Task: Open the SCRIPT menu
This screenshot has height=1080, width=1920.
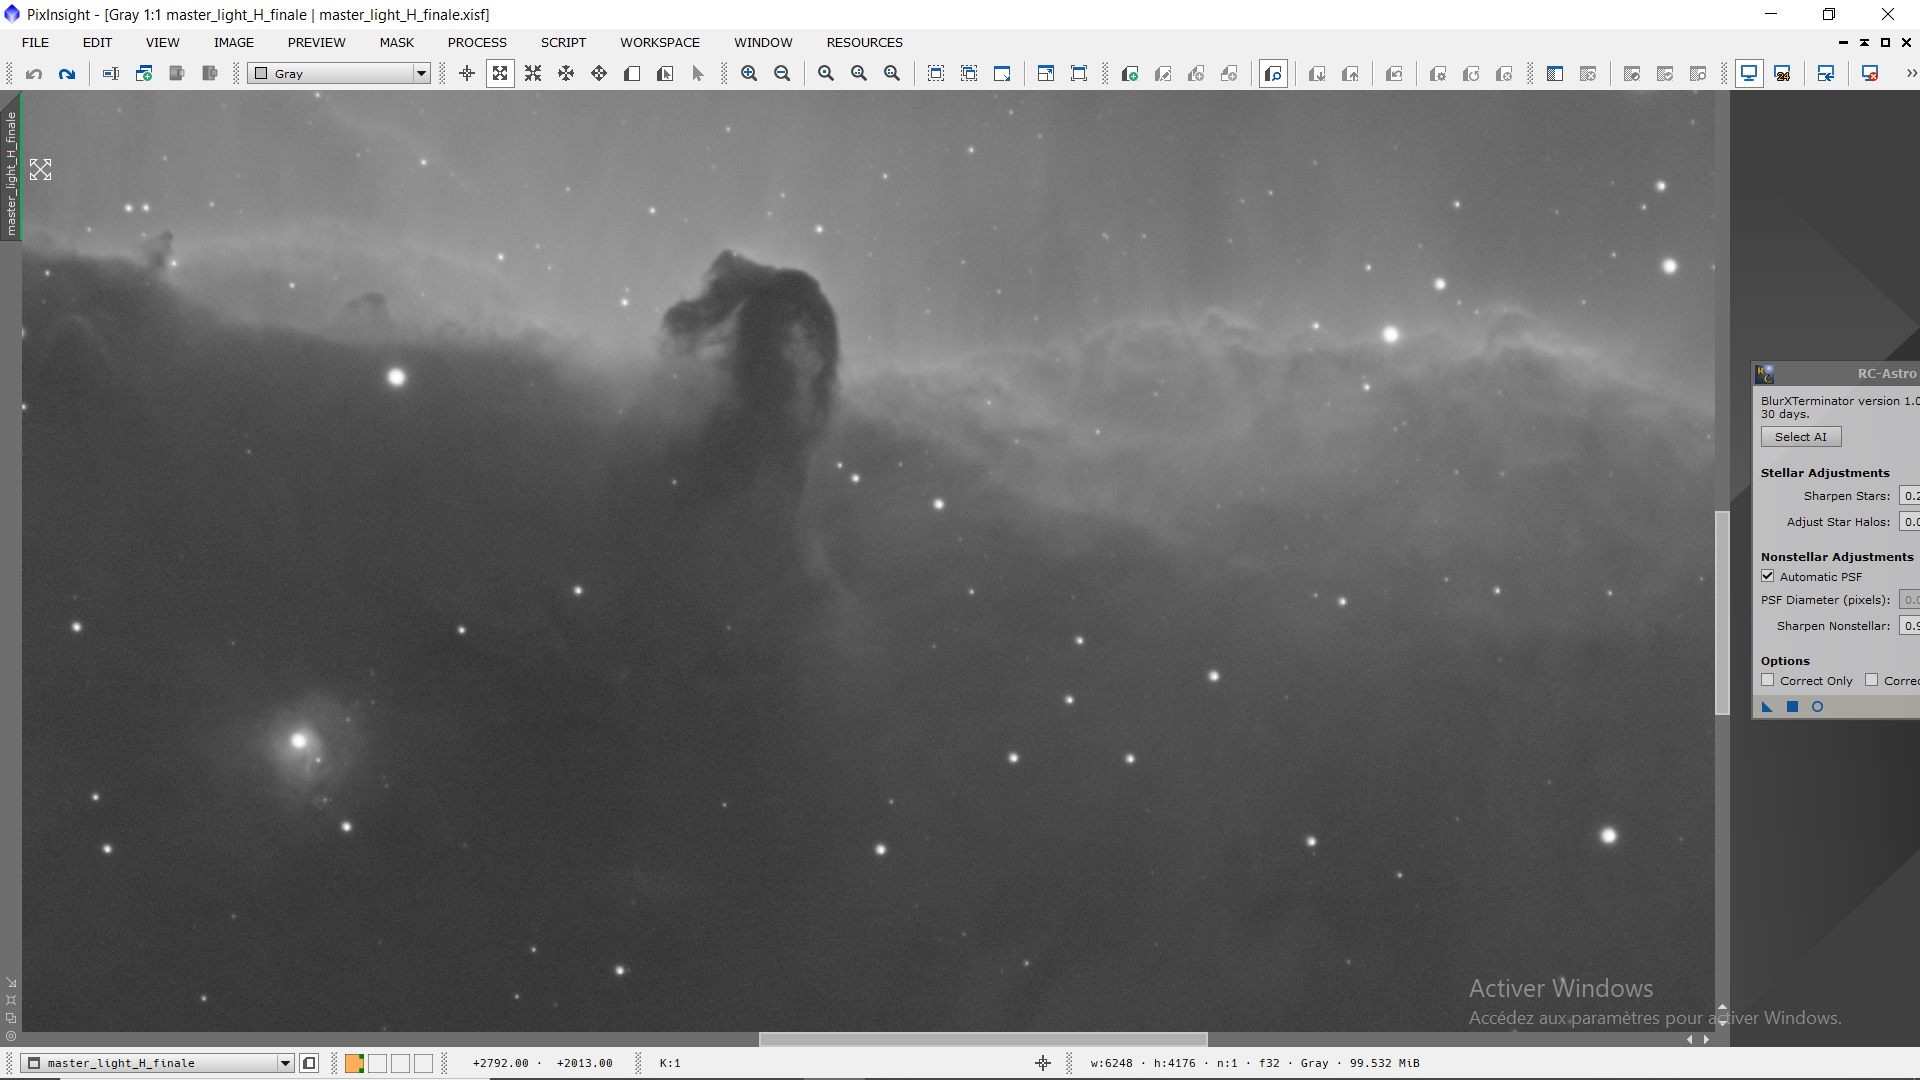Action: tap(563, 42)
